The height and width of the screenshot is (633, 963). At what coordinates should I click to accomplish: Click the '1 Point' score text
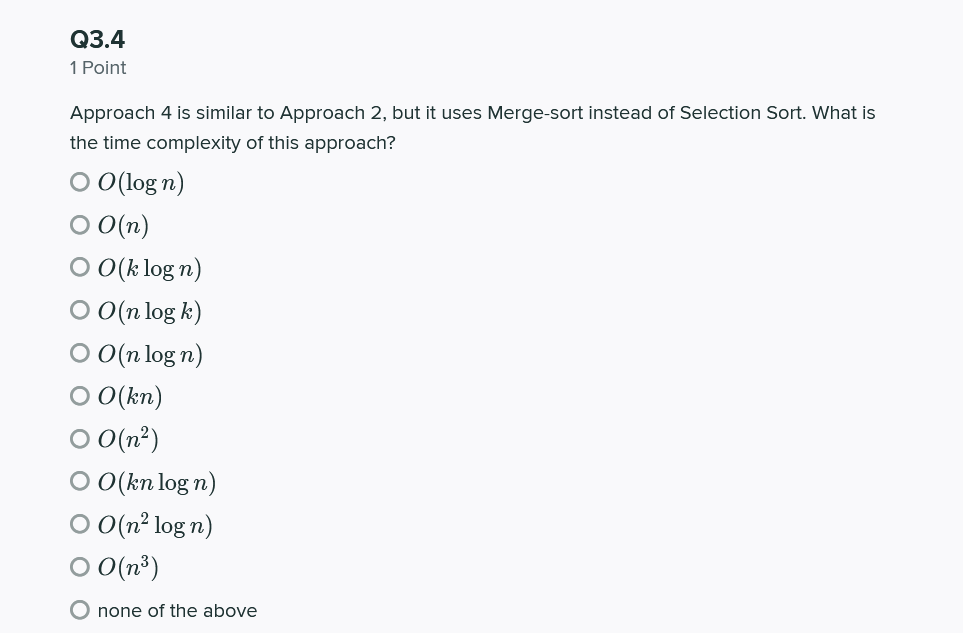(x=98, y=68)
